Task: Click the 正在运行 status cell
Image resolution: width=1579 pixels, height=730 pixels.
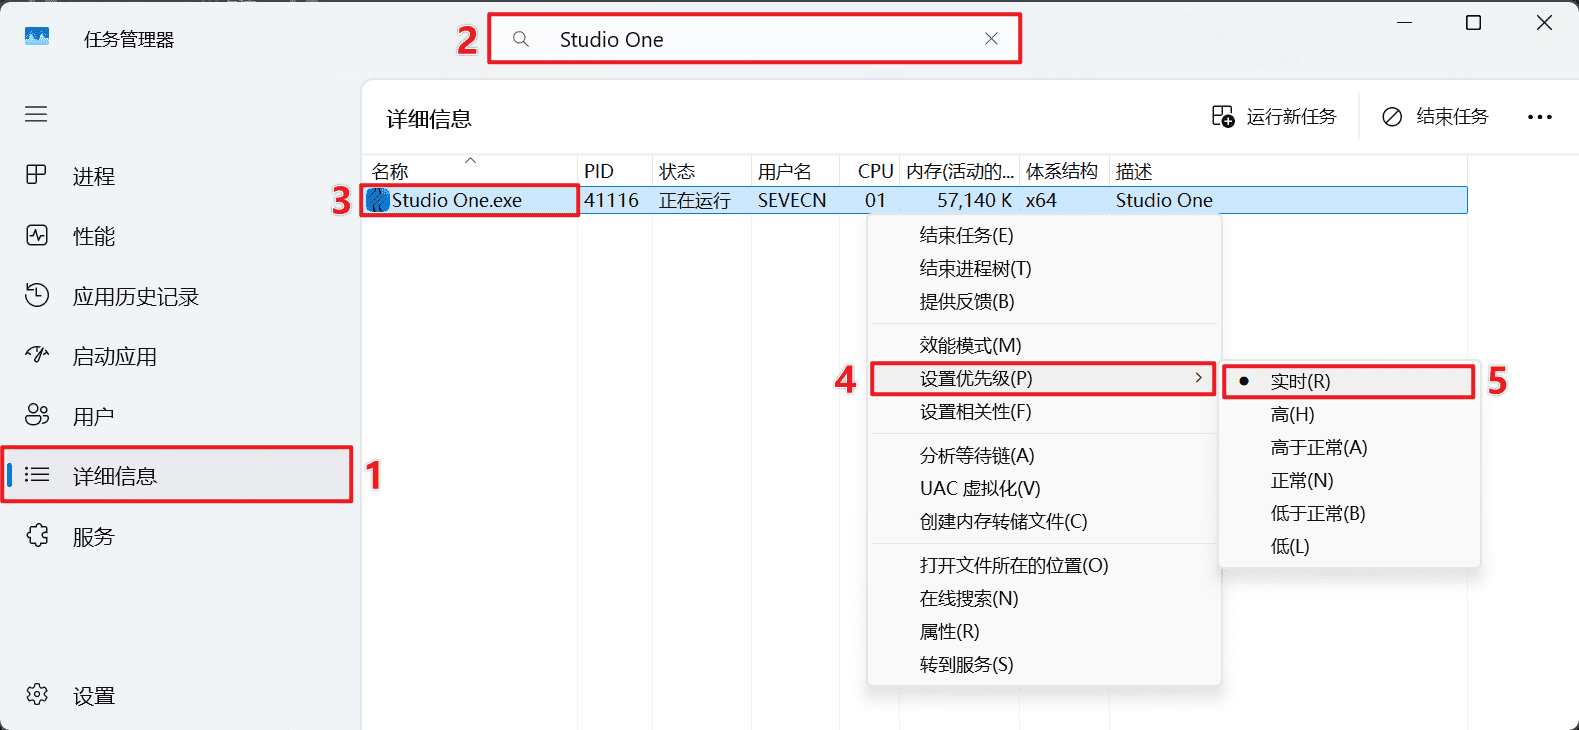Action: 695,200
